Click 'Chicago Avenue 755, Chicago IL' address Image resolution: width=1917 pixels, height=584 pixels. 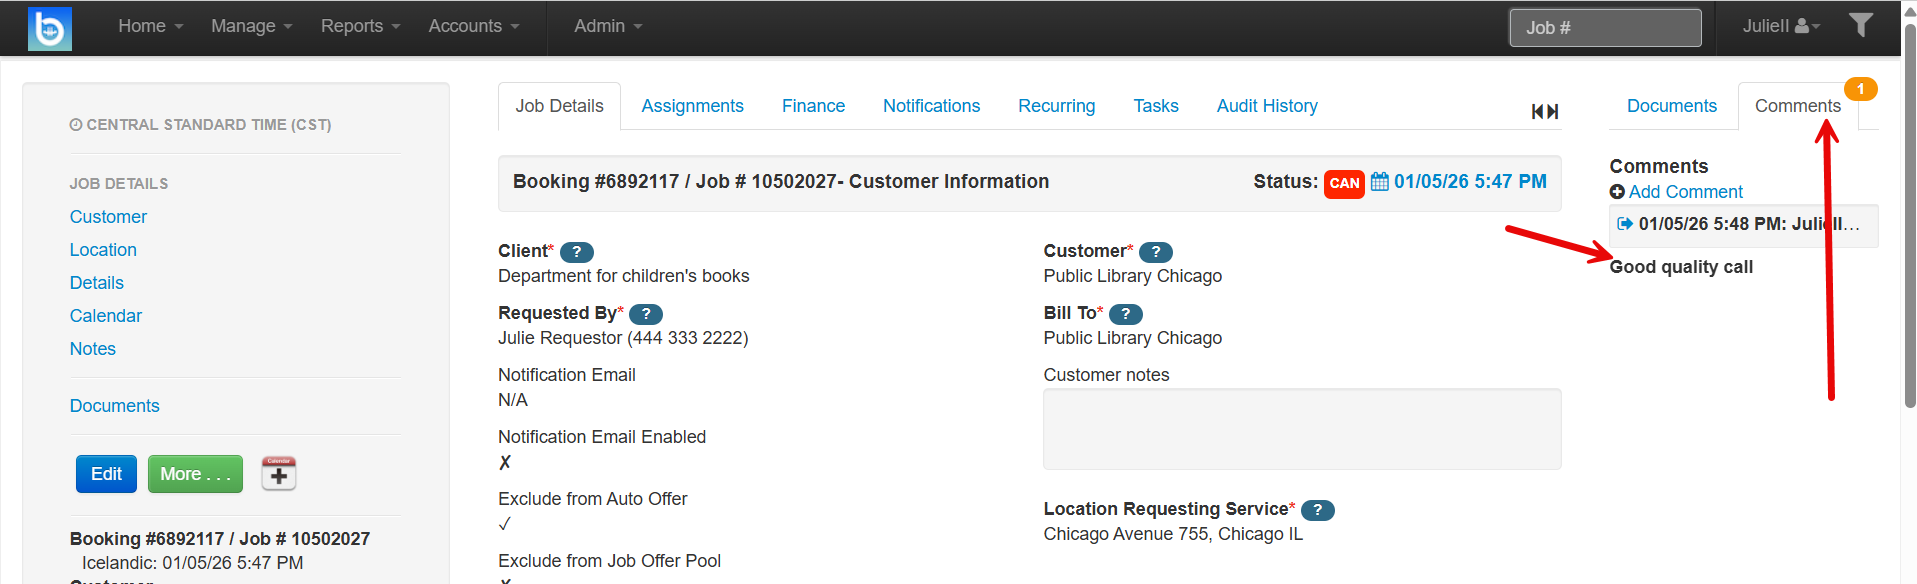coord(1173,534)
